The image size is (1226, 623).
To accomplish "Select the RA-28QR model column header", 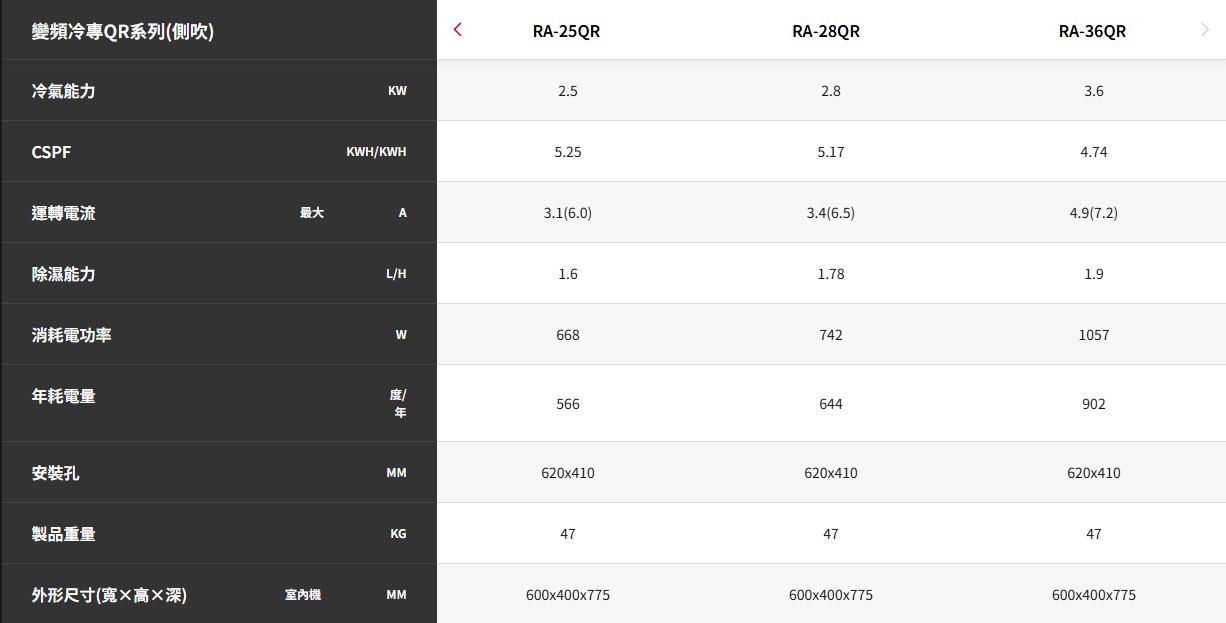I will click(x=826, y=31).
